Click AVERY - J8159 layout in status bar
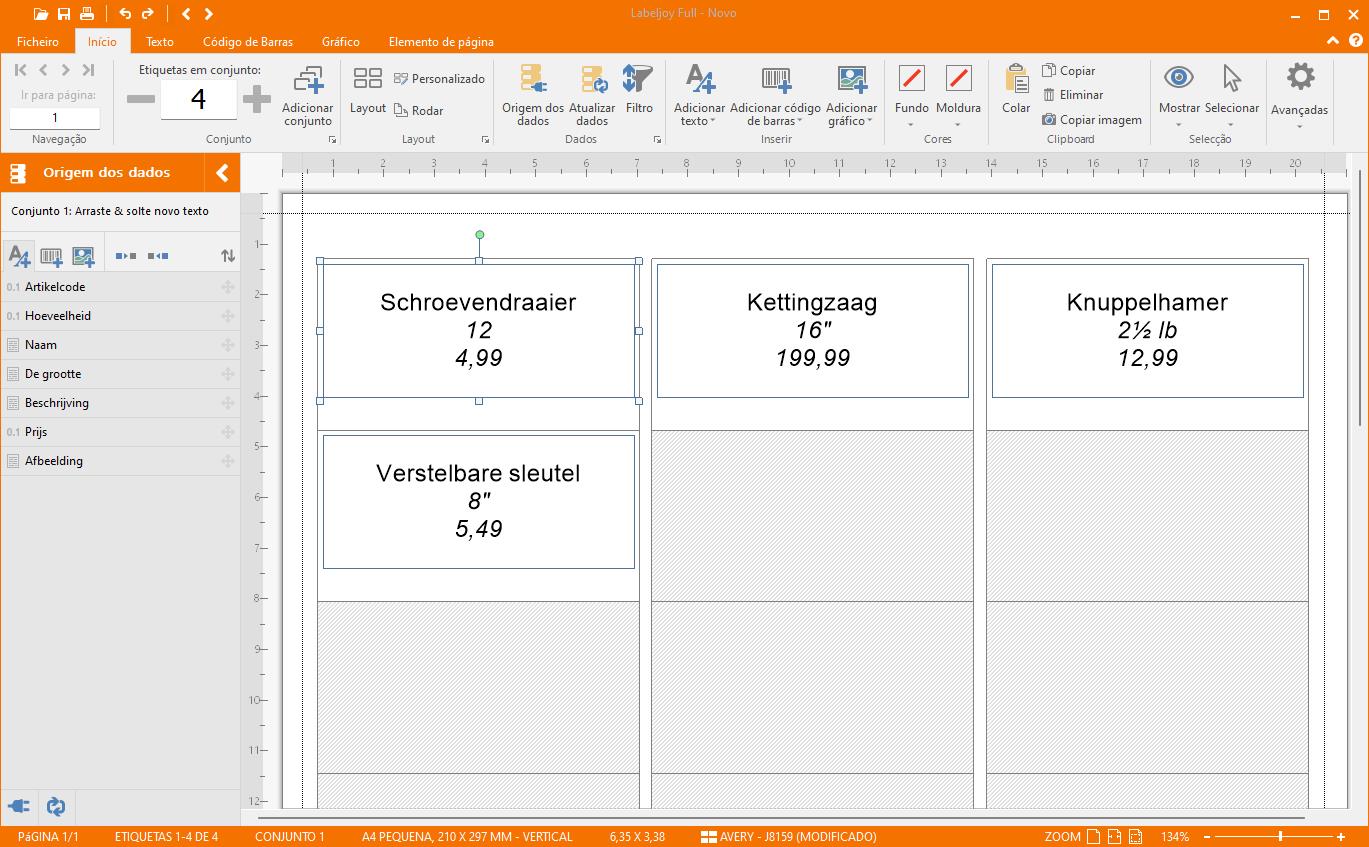The width and height of the screenshot is (1369, 847). 789,836
